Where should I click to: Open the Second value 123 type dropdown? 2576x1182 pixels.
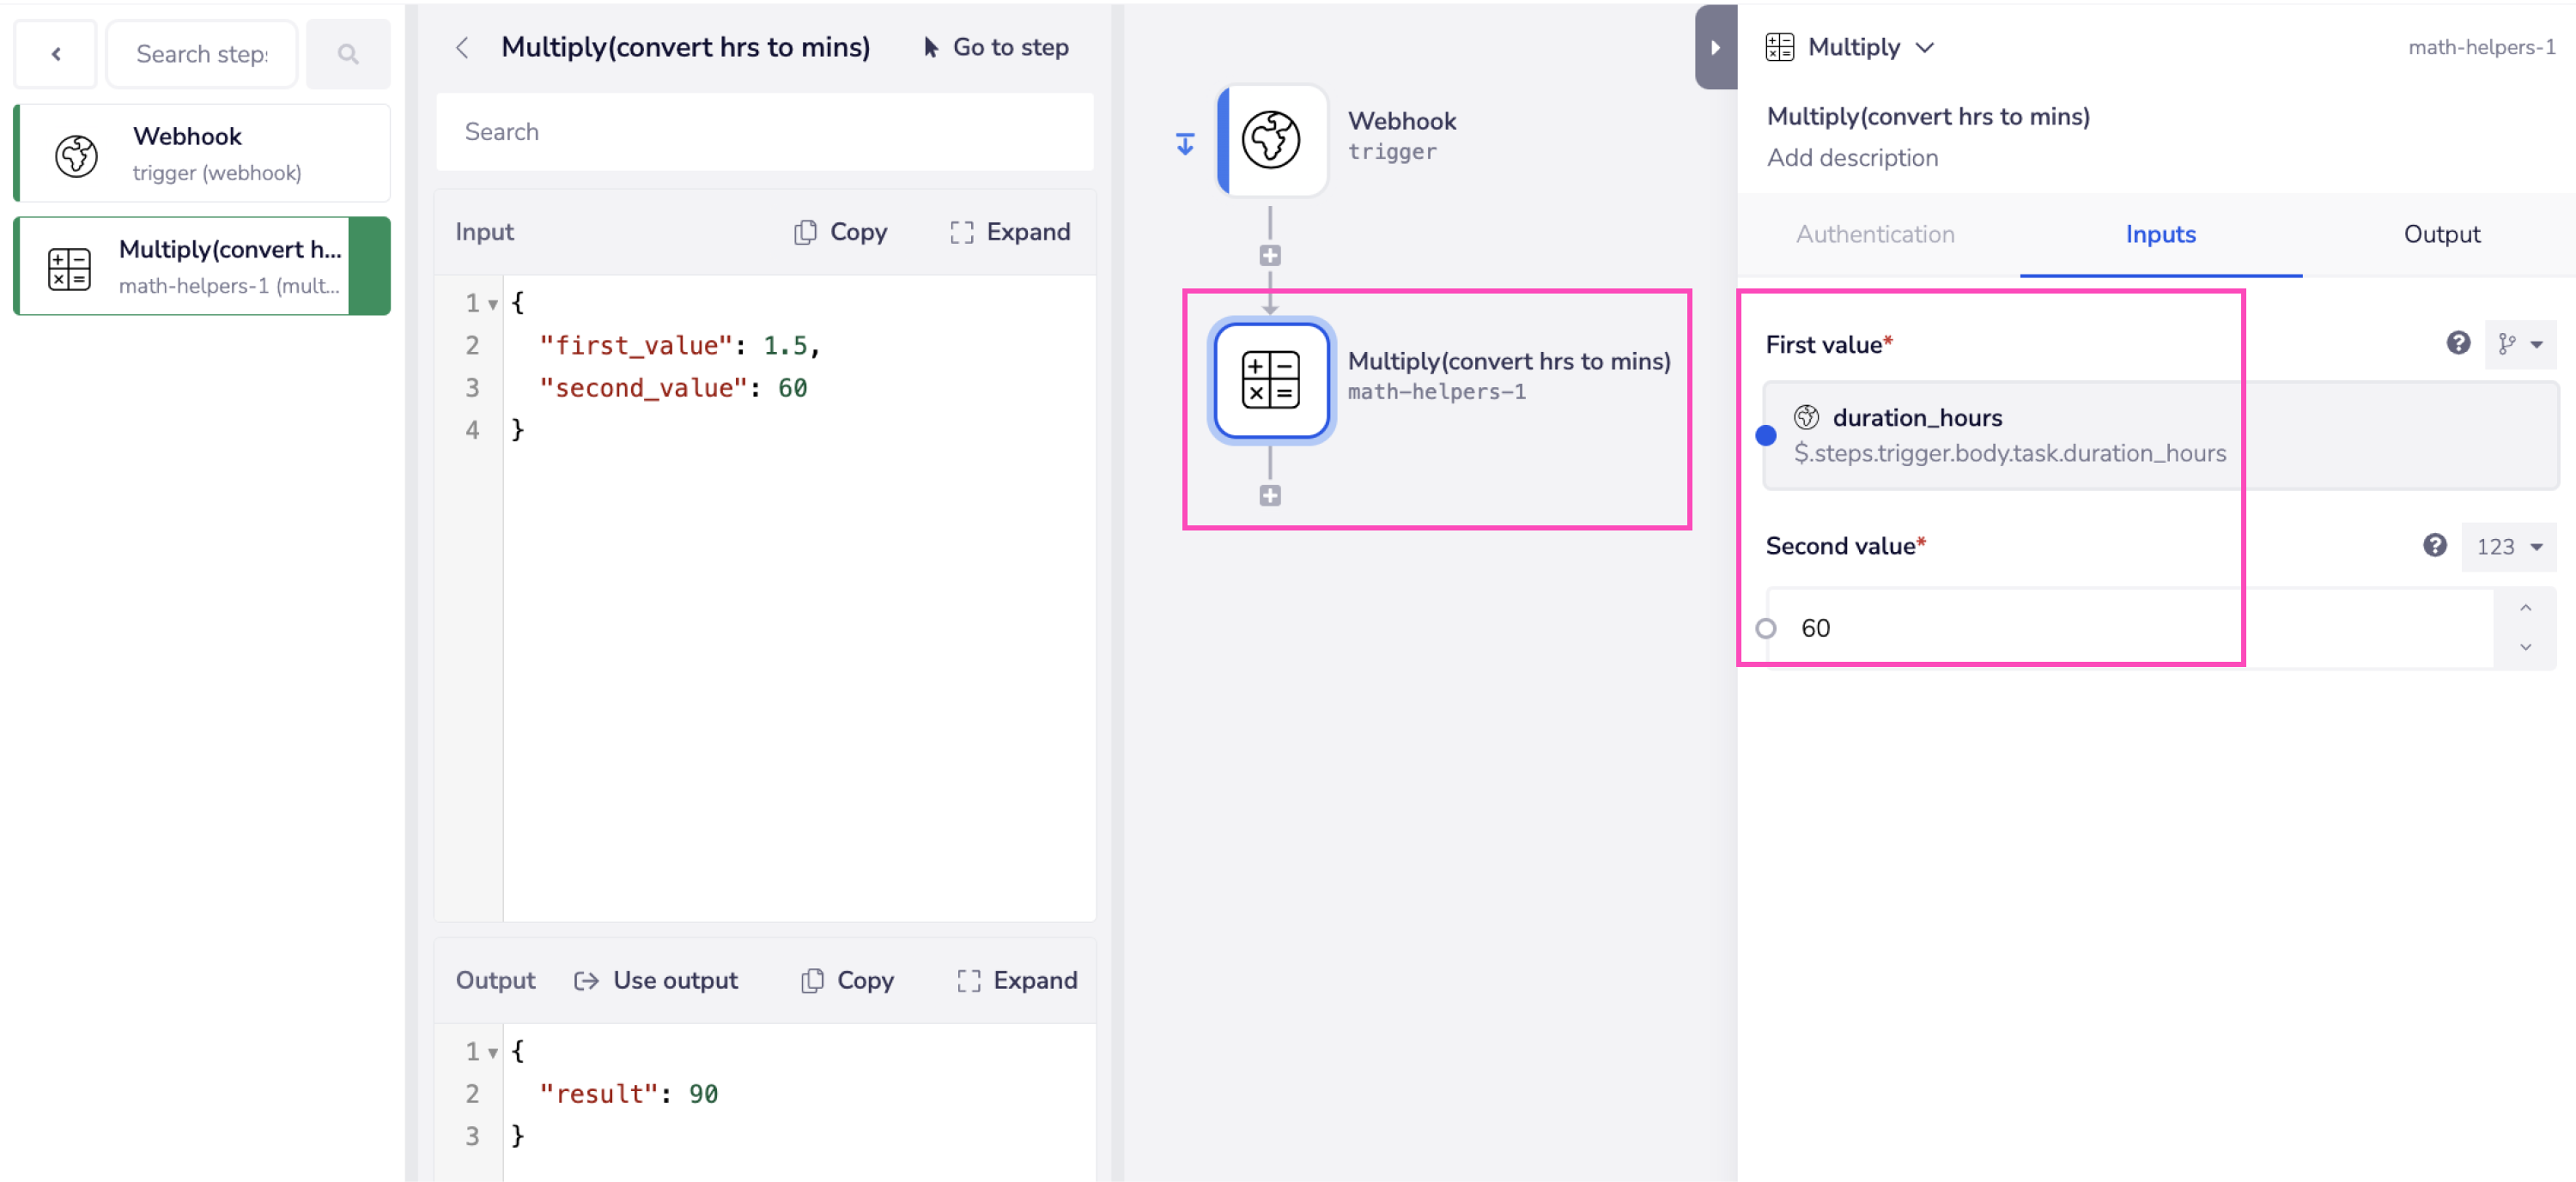coord(2508,546)
